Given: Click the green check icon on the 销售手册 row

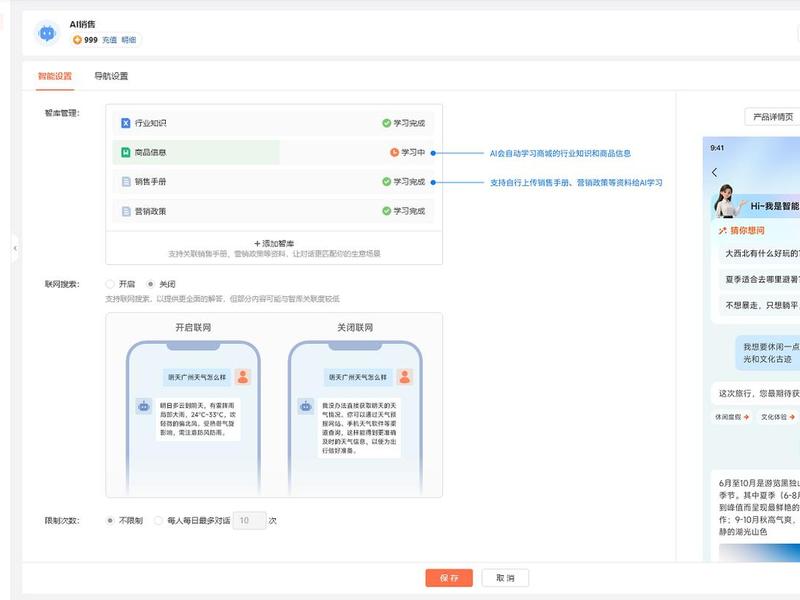Looking at the screenshot, I should [x=386, y=182].
